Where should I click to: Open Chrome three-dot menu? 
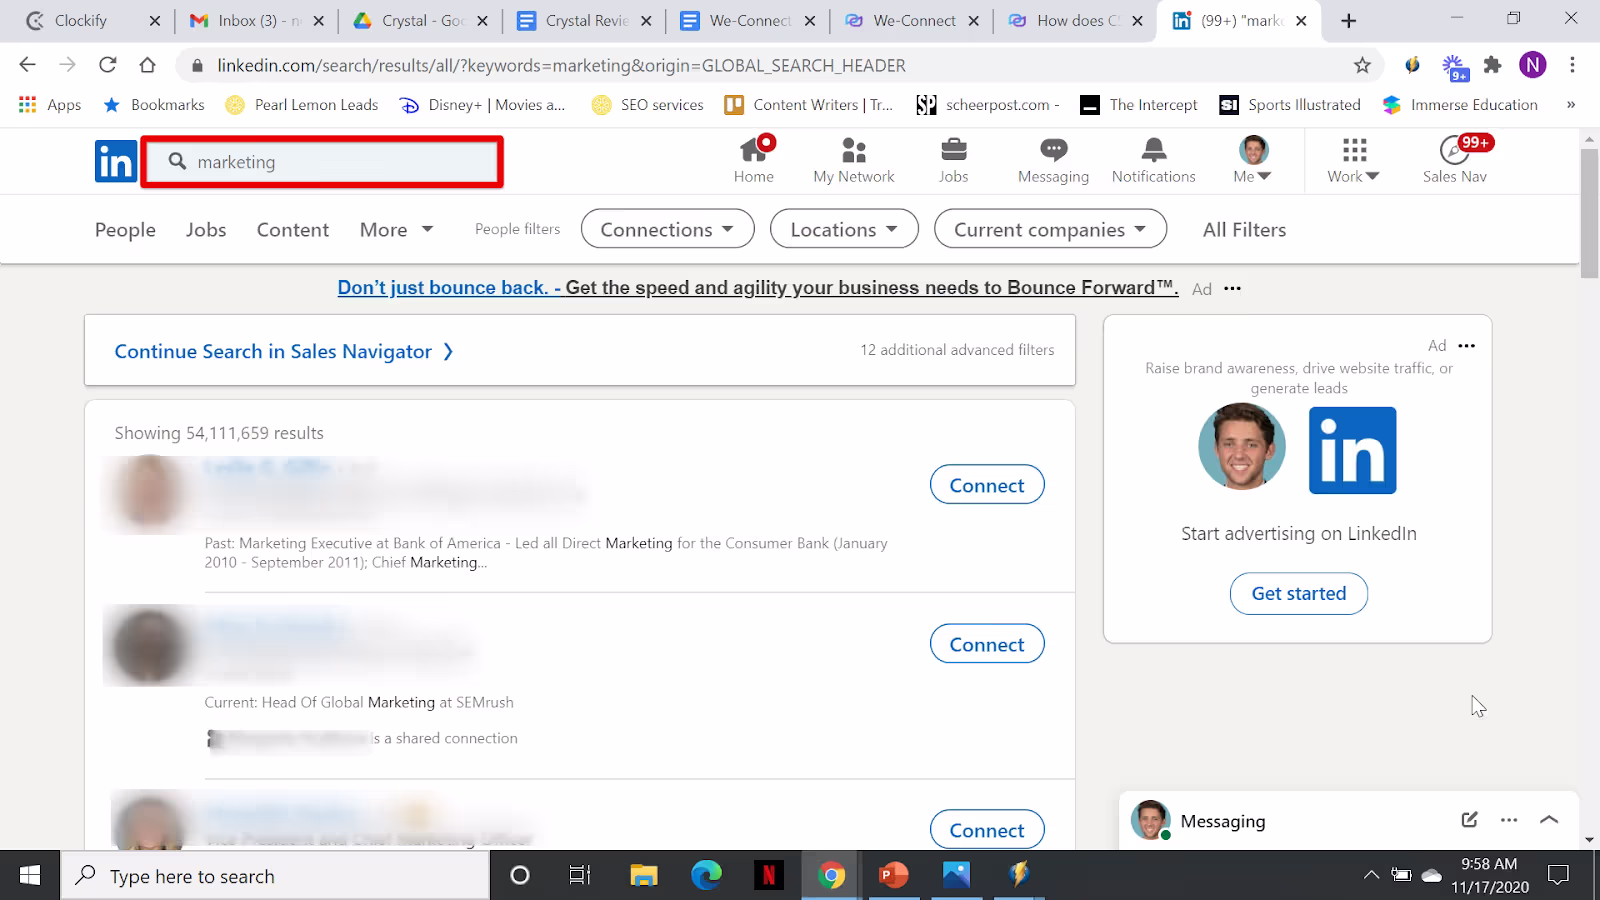pyautogui.click(x=1573, y=65)
